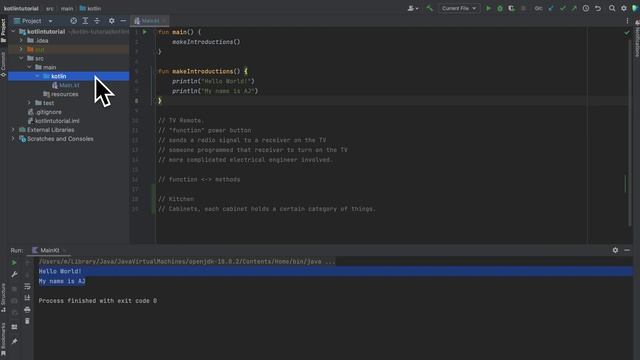640x360 pixels.
Task: Toggle the Project side tool window tab
Action: [x=3, y=30]
